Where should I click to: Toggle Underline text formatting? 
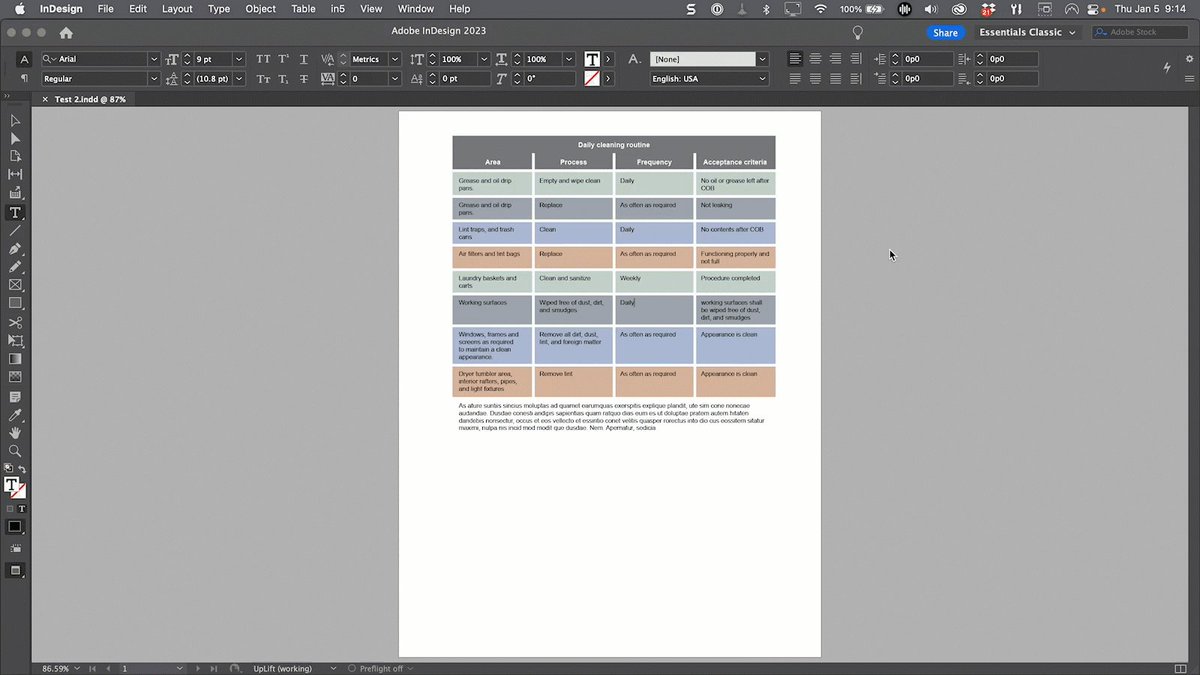[304, 59]
